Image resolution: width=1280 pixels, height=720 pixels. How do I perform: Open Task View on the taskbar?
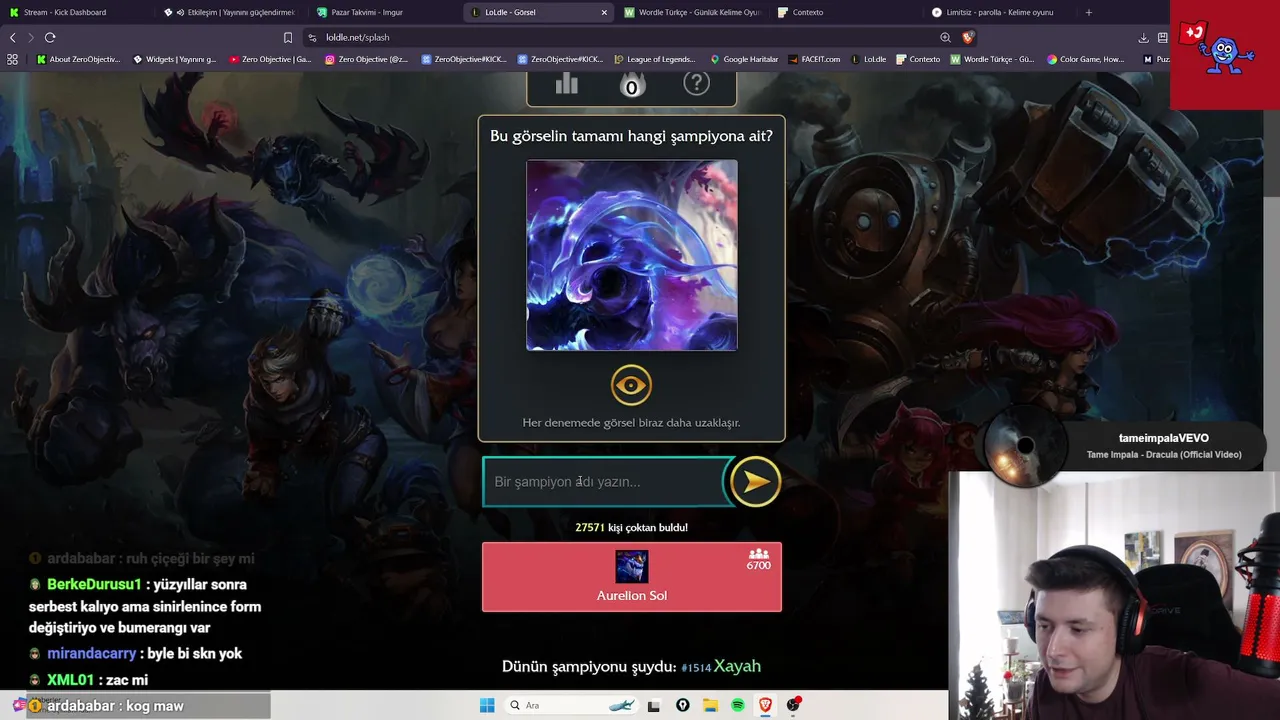pos(653,706)
